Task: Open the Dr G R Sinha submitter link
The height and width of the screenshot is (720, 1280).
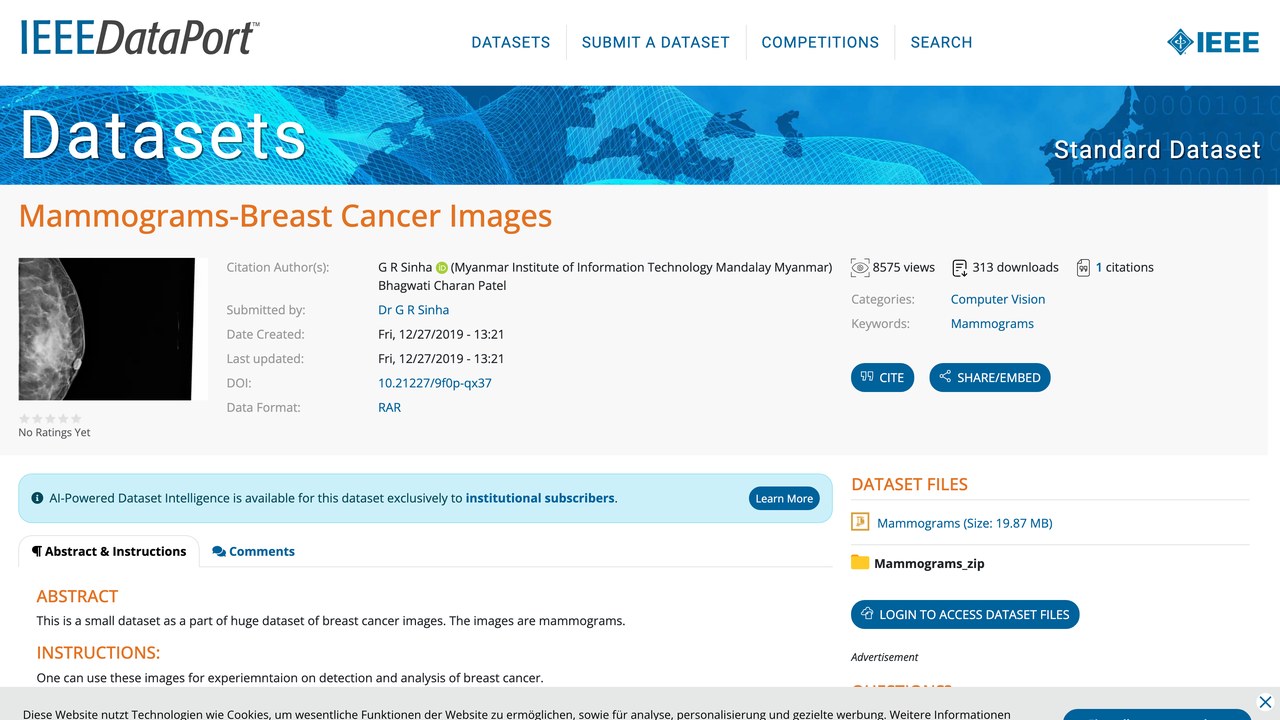Action: [413, 310]
